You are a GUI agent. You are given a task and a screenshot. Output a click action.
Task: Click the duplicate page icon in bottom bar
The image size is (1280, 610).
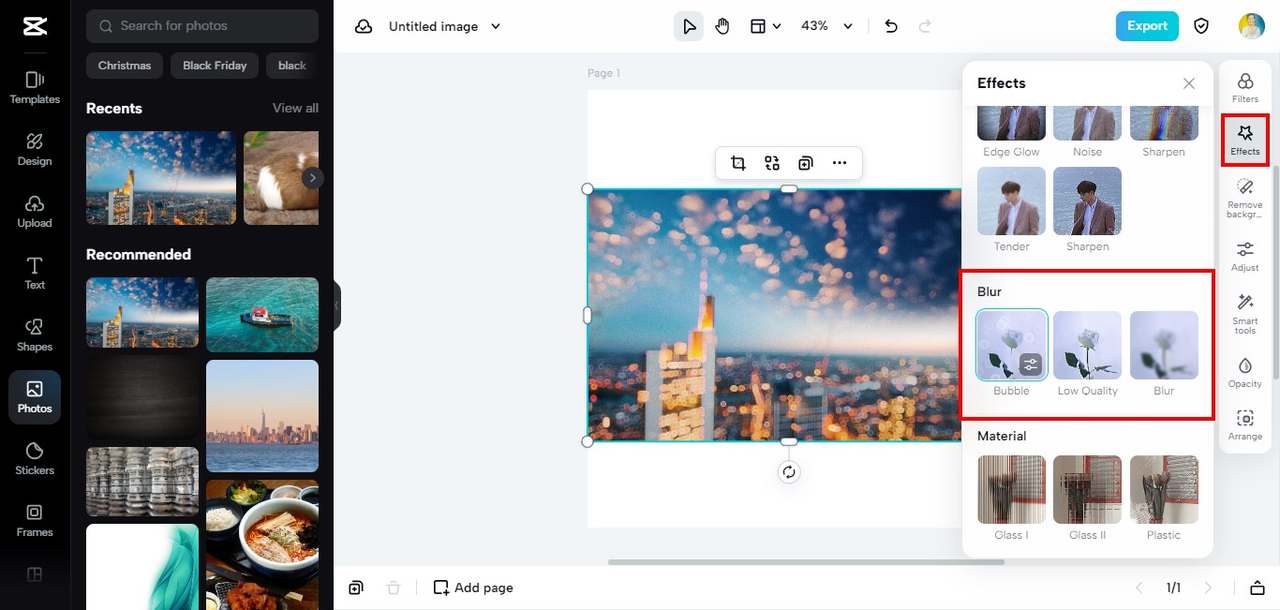tap(356, 588)
